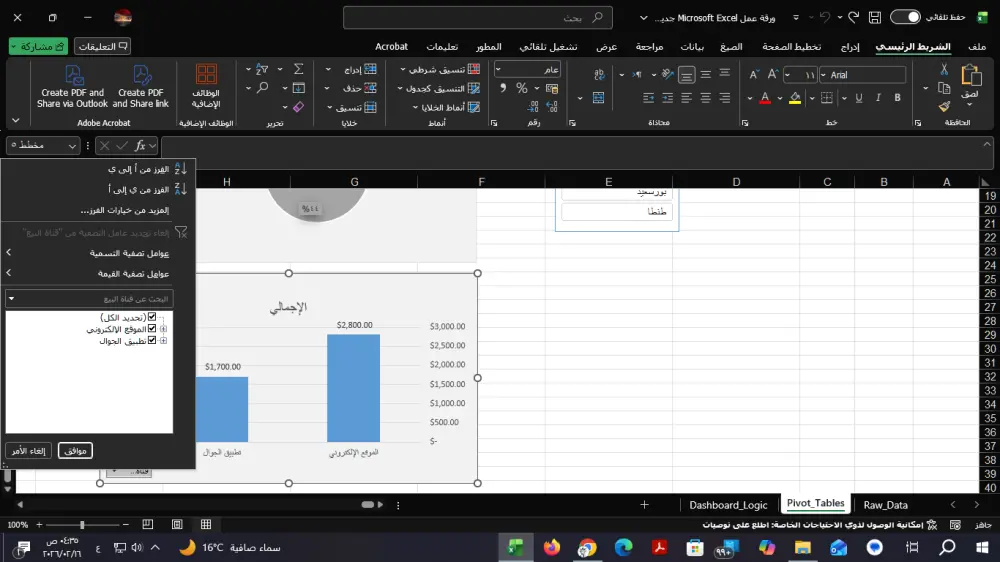Click the Share (مشاركة) button
The height and width of the screenshot is (562, 1000).
pyautogui.click(x=38, y=47)
